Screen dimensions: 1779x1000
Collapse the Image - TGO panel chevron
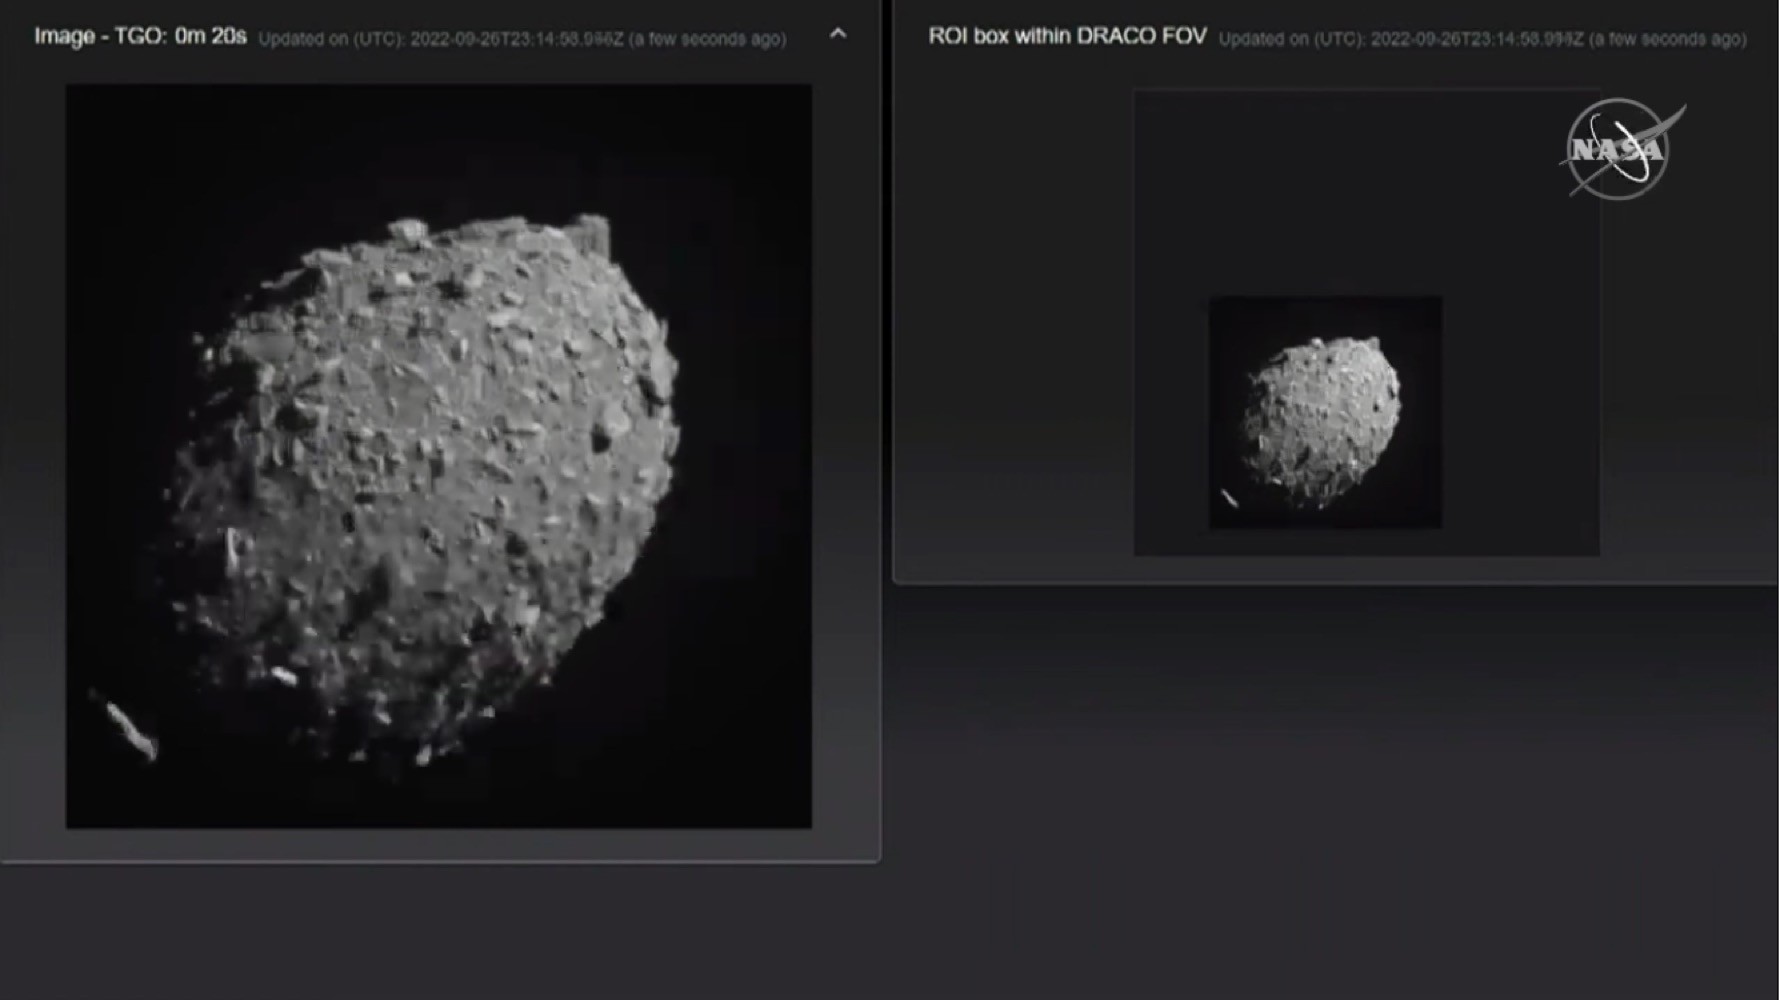[838, 33]
